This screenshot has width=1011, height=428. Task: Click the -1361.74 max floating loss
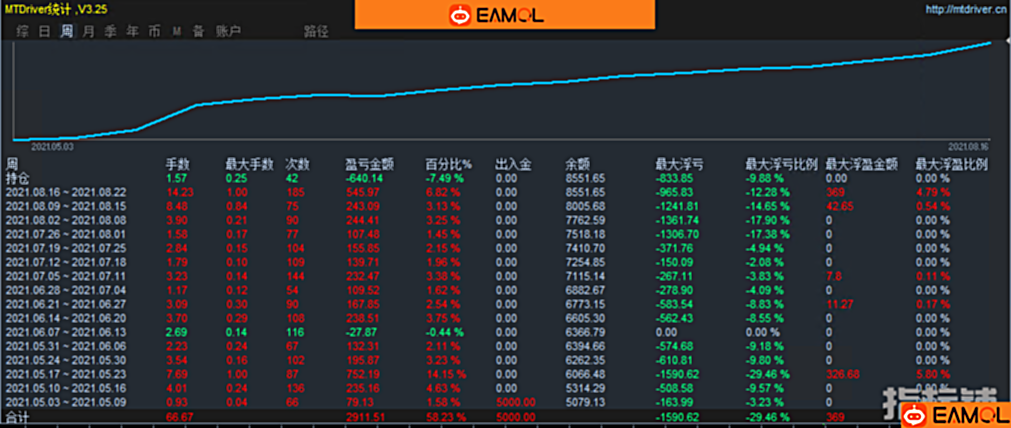tap(678, 220)
